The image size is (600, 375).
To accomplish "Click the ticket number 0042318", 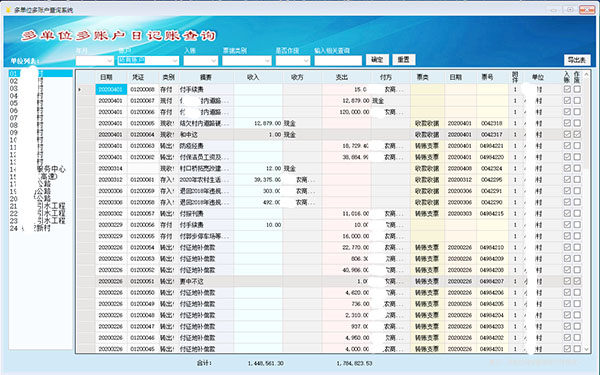I will pyautogui.click(x=492, y=123).
